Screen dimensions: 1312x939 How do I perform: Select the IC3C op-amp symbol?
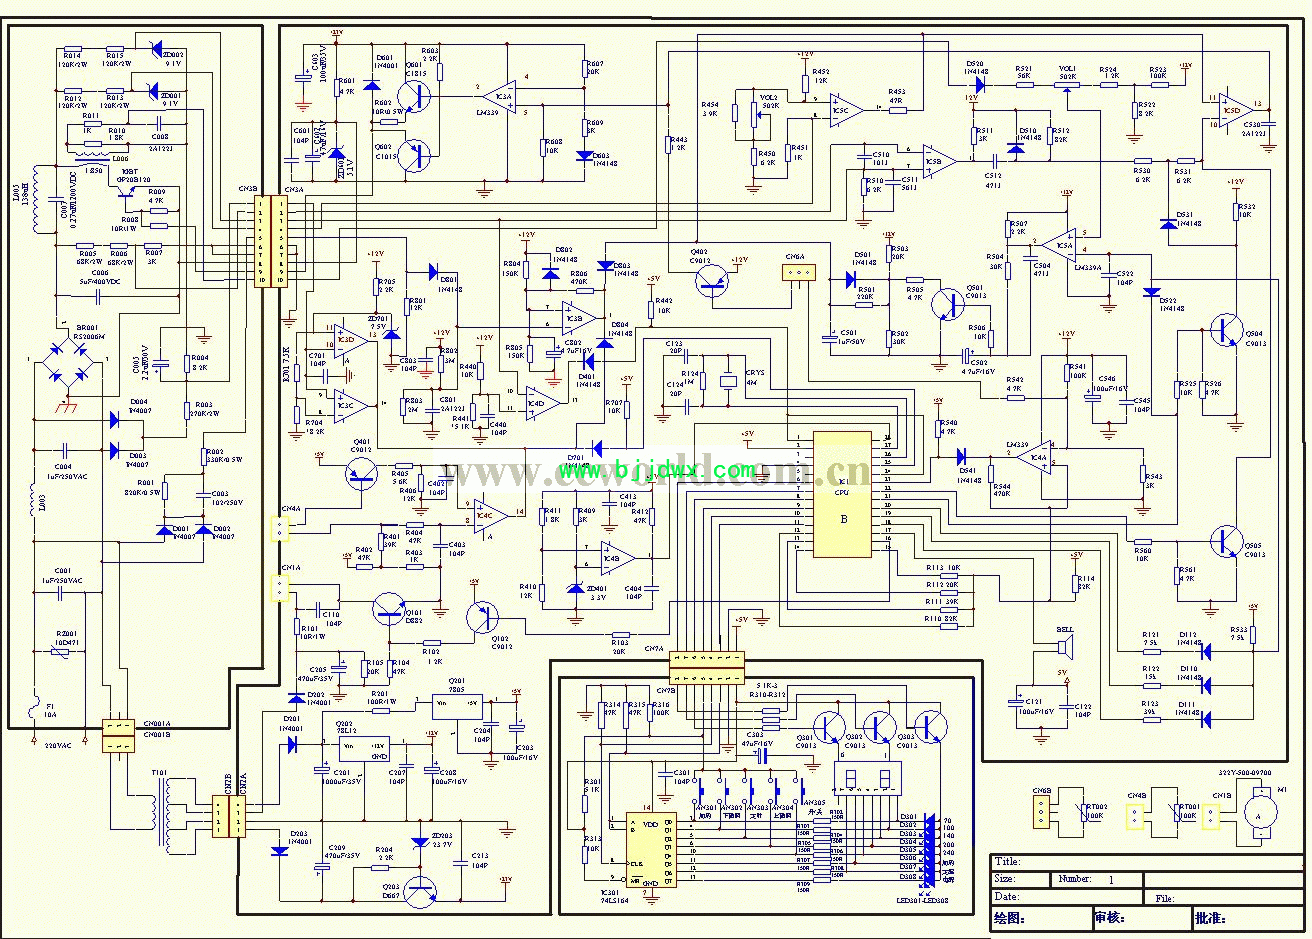click(351, 404)
